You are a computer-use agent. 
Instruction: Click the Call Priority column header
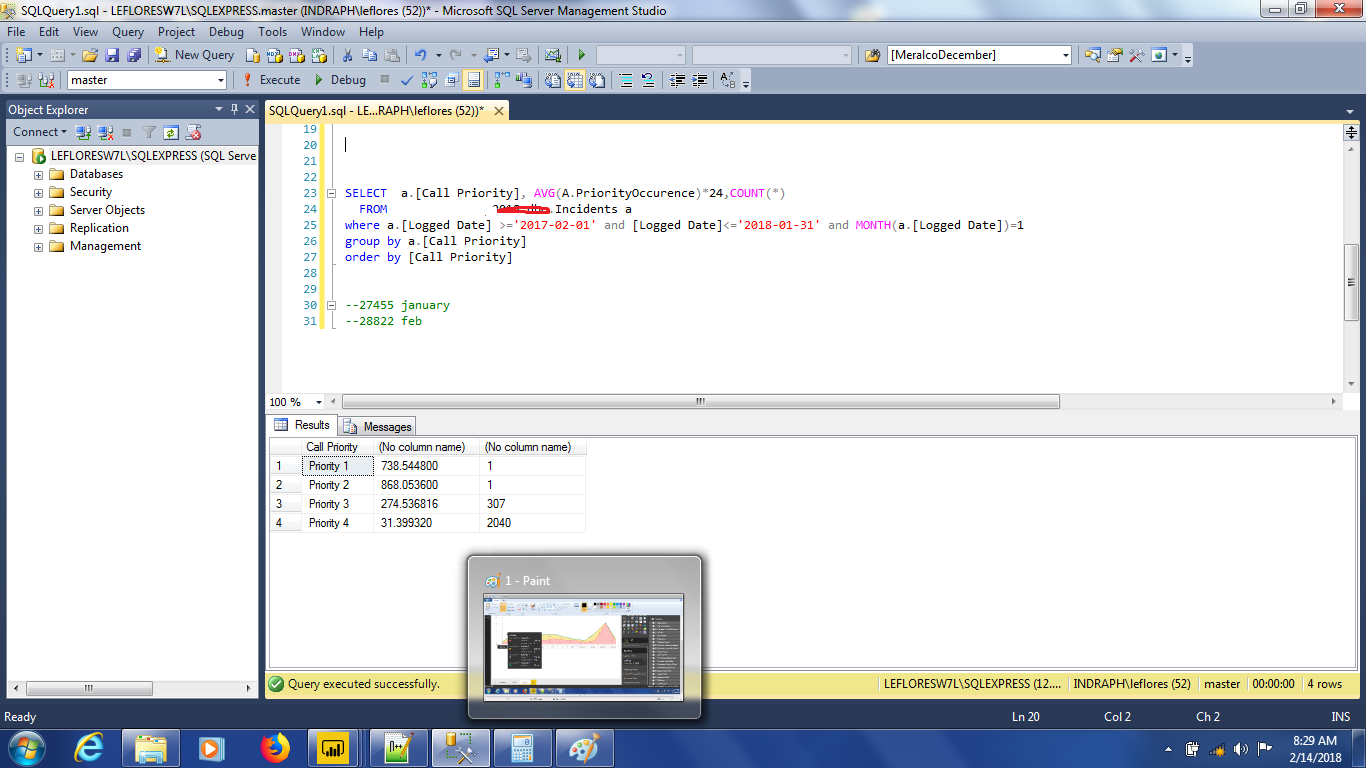(x=337, y=447)
